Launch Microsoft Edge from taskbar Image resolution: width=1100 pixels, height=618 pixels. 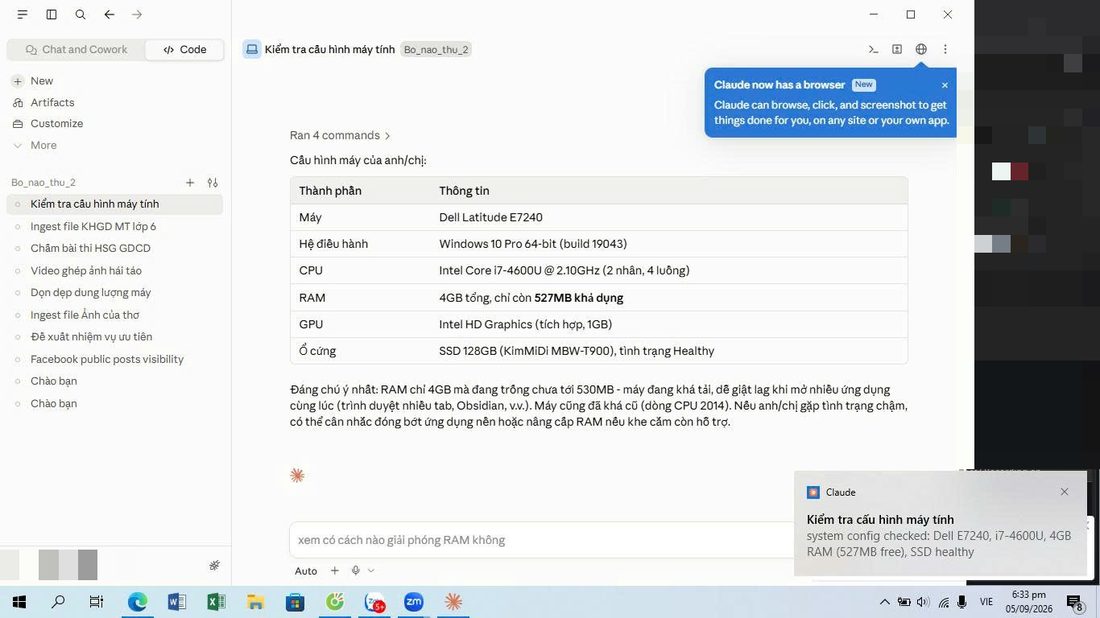click(138, 602)
